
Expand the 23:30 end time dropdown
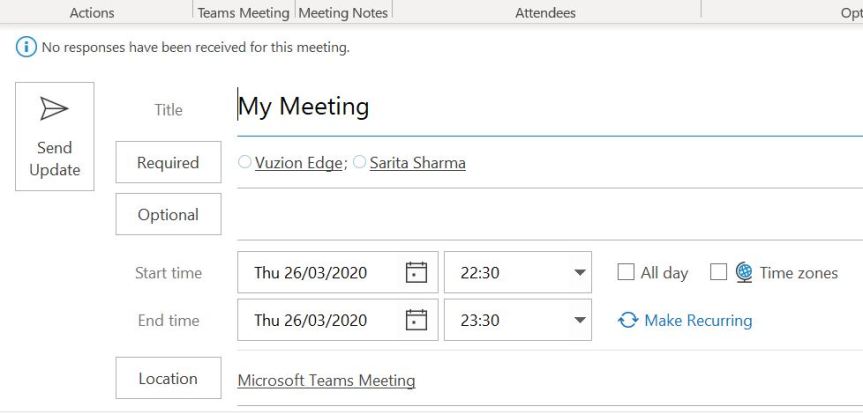tap(580, 321)
